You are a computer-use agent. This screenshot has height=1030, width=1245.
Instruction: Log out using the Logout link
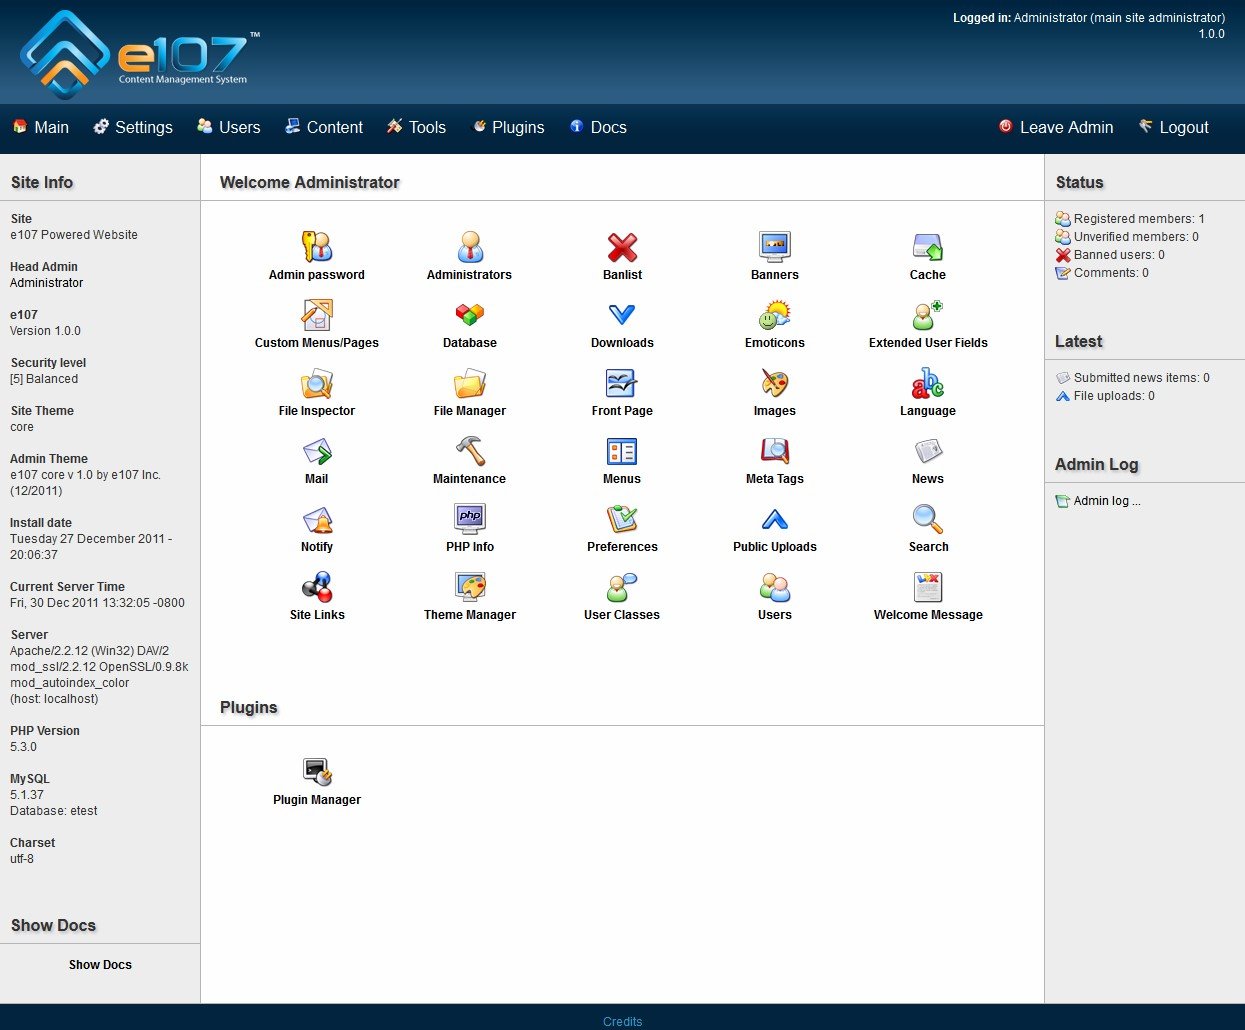coord(1174,127)
